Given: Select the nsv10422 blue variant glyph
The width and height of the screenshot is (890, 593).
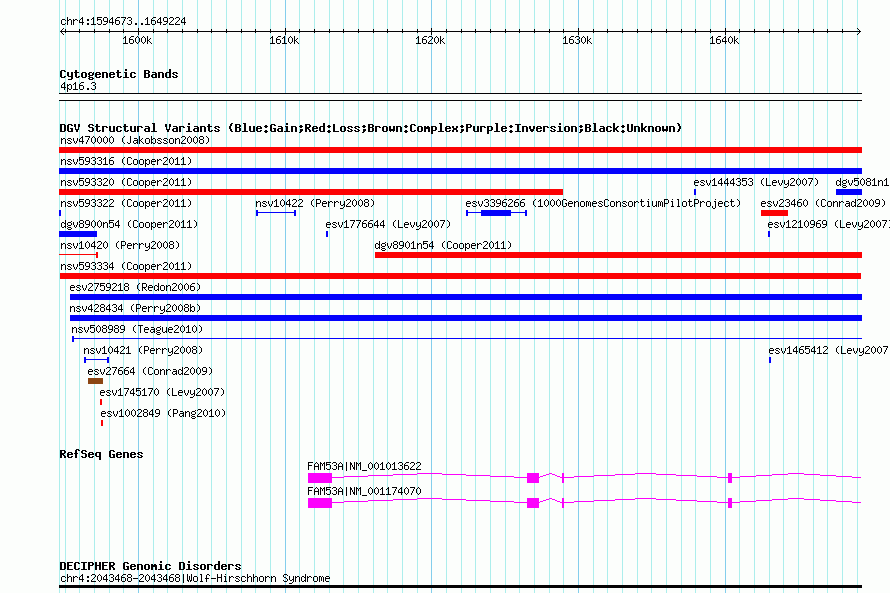Looking at the screenshot, I should point(276,213).
